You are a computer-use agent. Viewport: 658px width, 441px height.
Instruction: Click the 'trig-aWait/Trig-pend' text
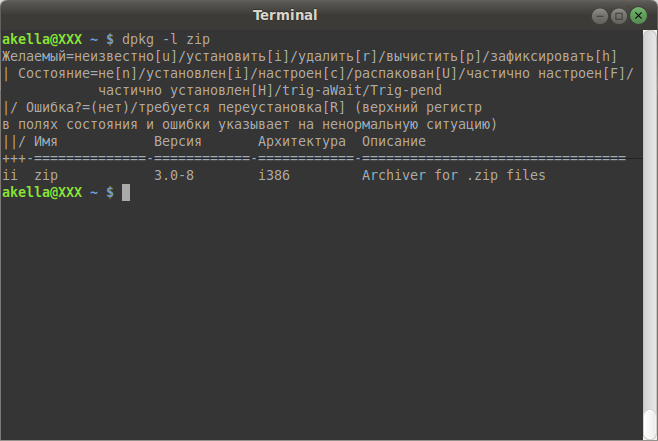[362, 91]
